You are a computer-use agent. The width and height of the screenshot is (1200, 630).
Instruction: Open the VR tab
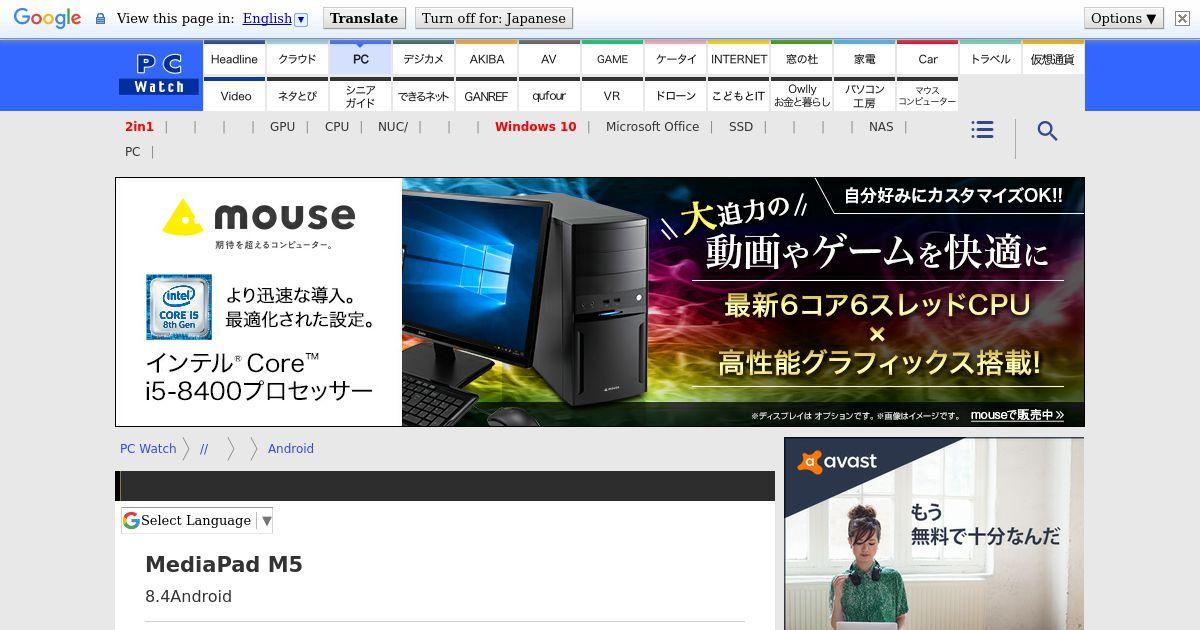coord(612,96)
